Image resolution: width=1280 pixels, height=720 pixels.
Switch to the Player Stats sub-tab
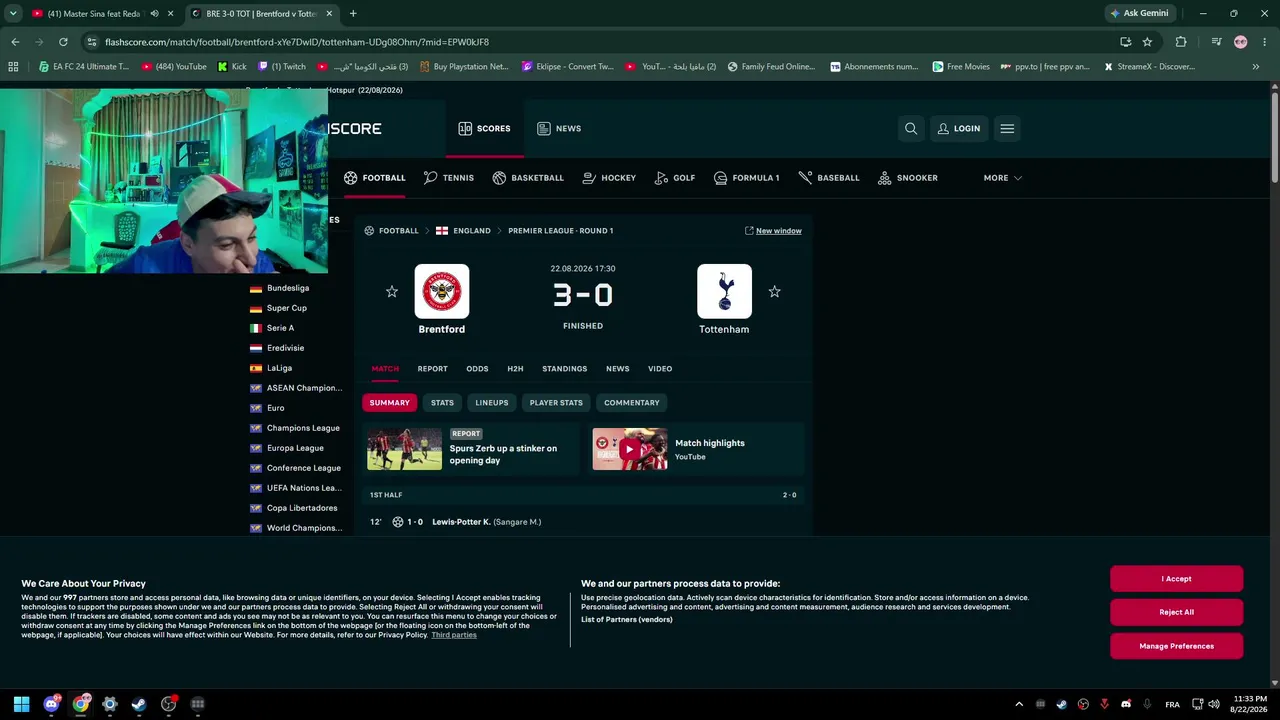tap(556, 403)
